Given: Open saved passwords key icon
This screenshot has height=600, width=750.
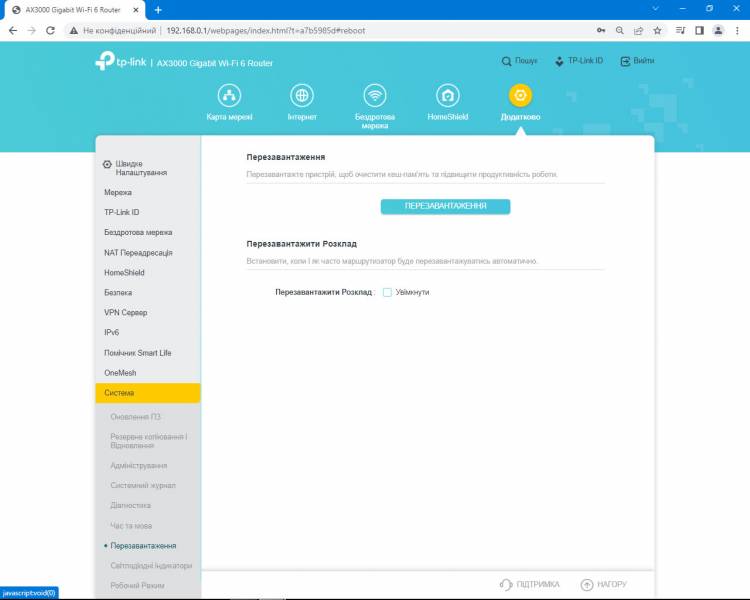Looking at the screenshot, I should (601, 31).
